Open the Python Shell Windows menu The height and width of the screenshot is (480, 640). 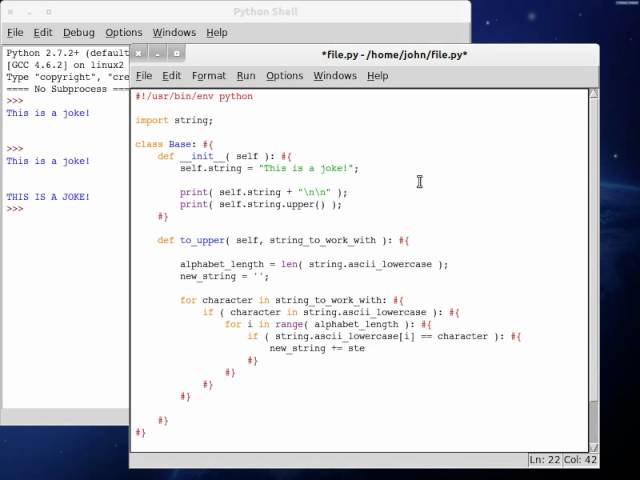(x=175, y=32)
